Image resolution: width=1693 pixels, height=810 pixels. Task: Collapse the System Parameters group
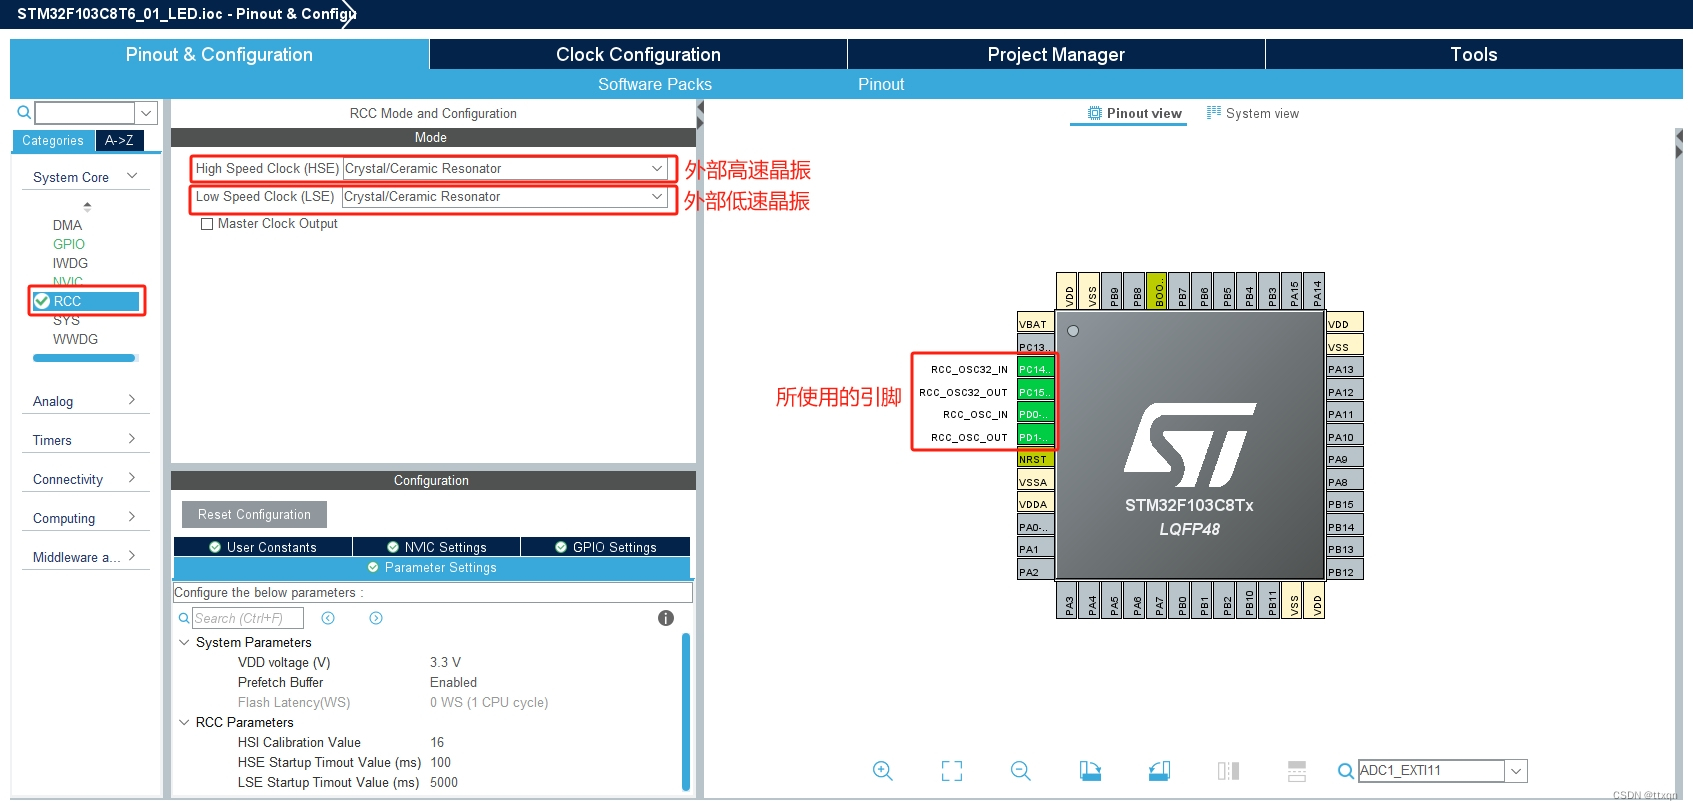(184, 642)
